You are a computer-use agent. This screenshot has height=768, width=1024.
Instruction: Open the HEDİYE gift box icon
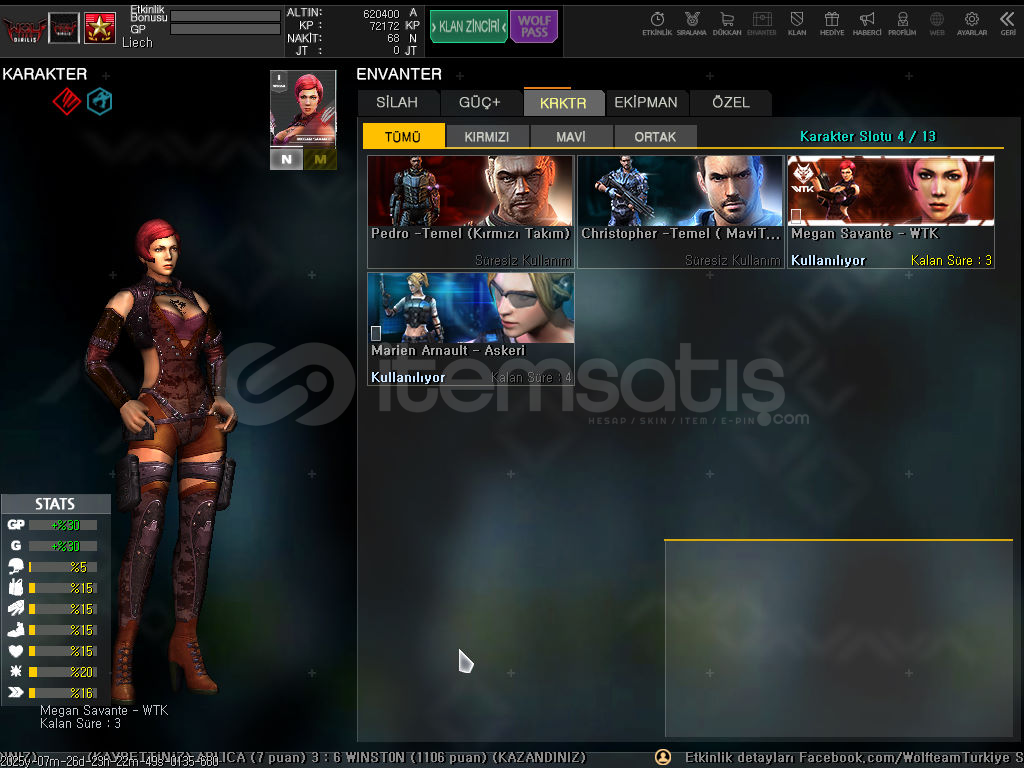[832, 24]
